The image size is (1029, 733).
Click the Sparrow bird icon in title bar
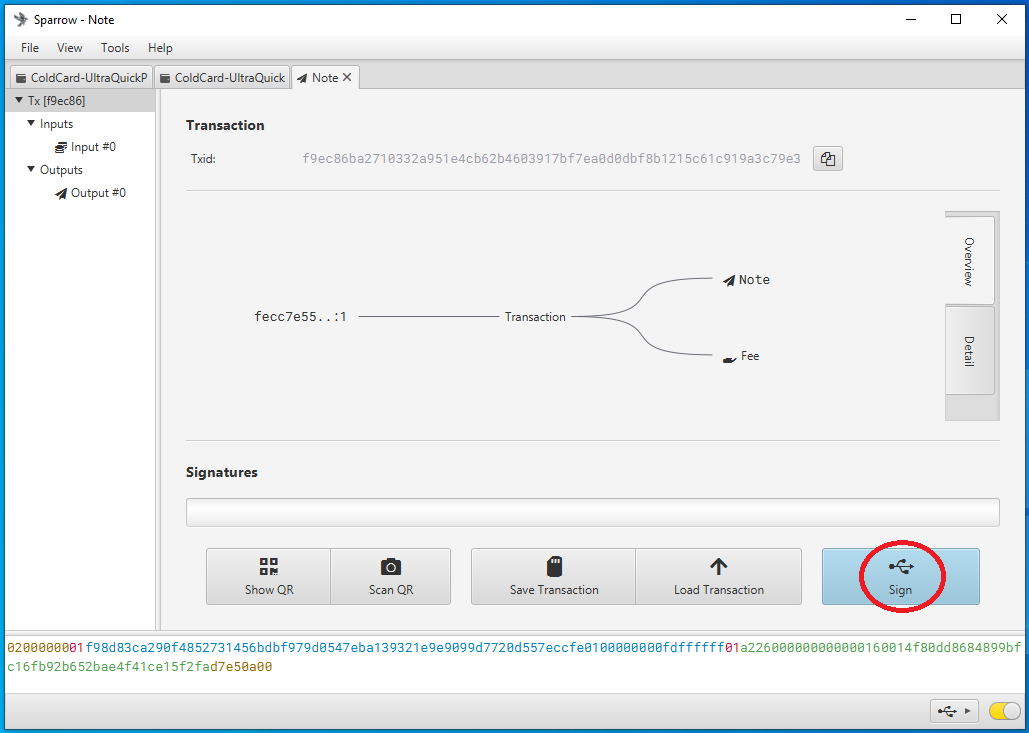pos(21,19)
